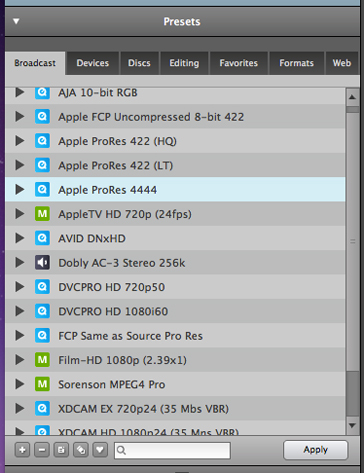Image resolution: width=364 pixels, height=473 pixels.
Task: Click QuickTime icon beside ProRes 422 (HQ)
Action: [42, 141]
